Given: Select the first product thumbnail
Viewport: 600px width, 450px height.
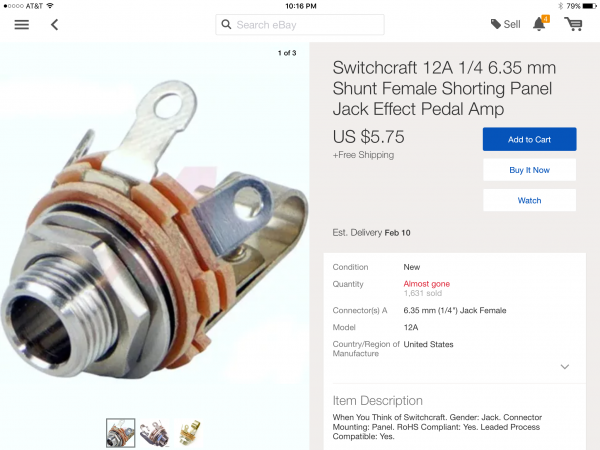Looking at the screenshot, I should tap(120, 432).
